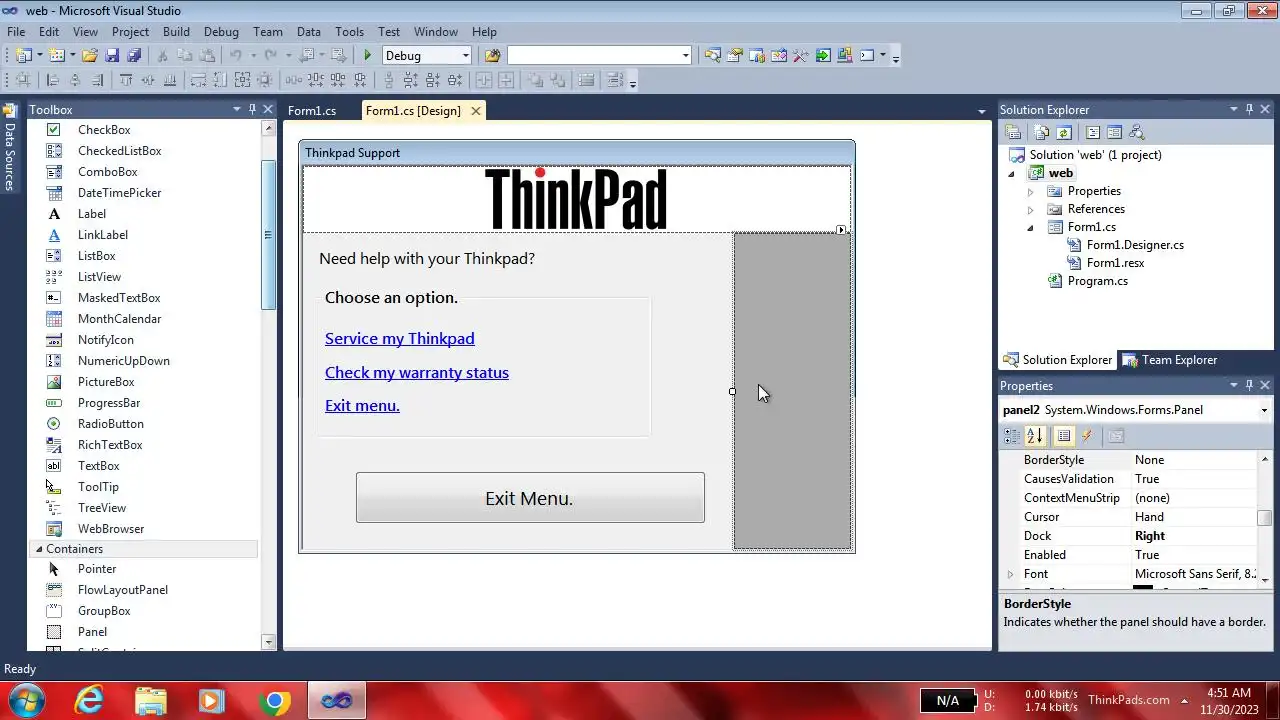Click the Properties grid scrollbar thumb

click(1265, 518)
